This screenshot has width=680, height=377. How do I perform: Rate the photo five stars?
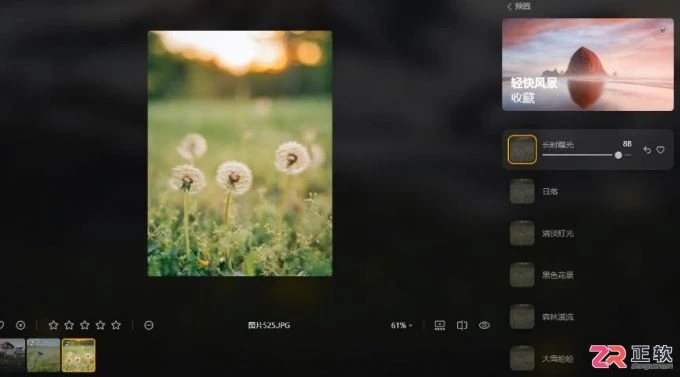pos(116,325)
